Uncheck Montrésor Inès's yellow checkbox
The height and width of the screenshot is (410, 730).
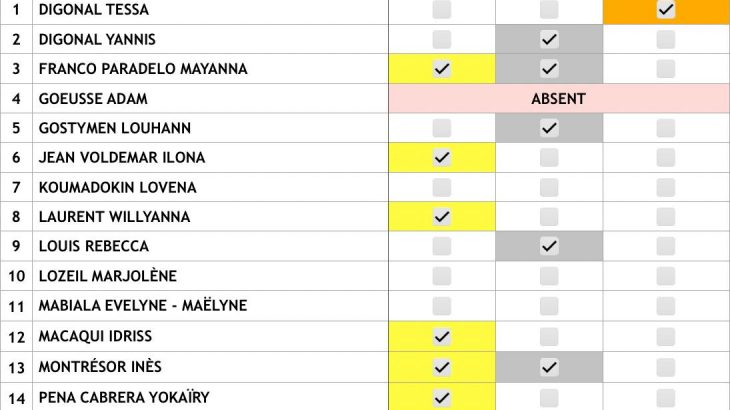point(442,367)
